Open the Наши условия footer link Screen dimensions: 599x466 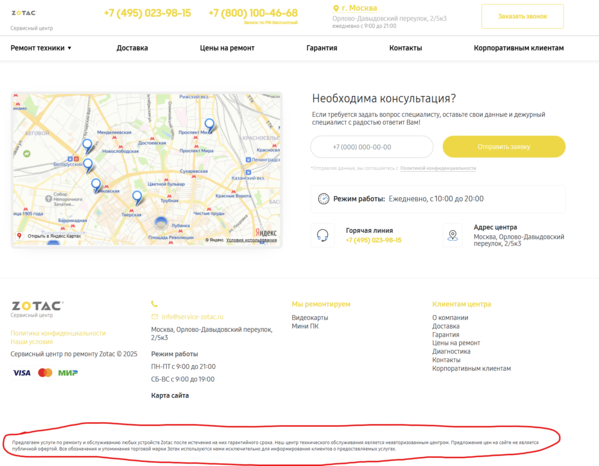coord(32,342)
